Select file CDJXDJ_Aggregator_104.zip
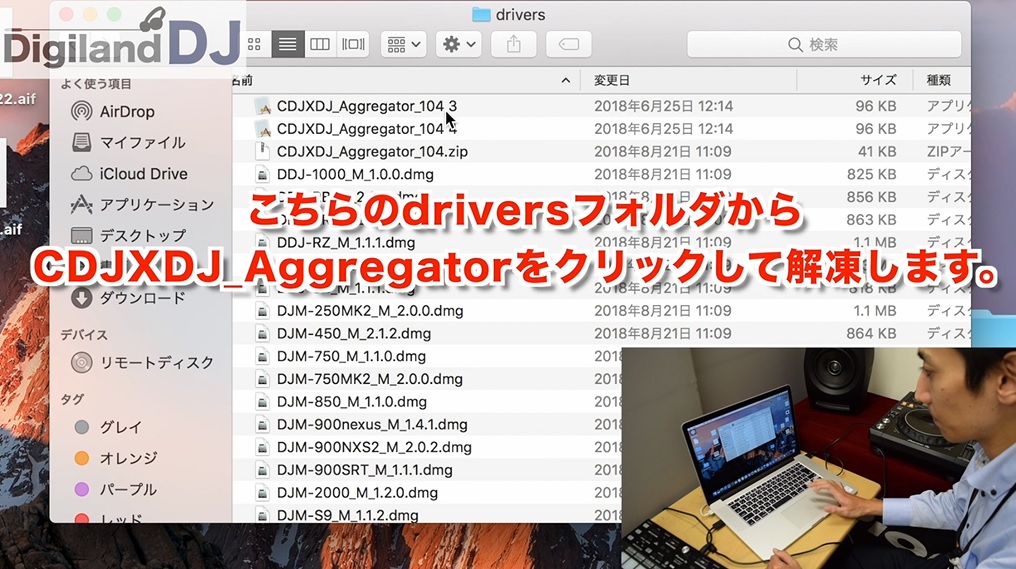This screenshot has width=1016, height=569. click(372, 151)
